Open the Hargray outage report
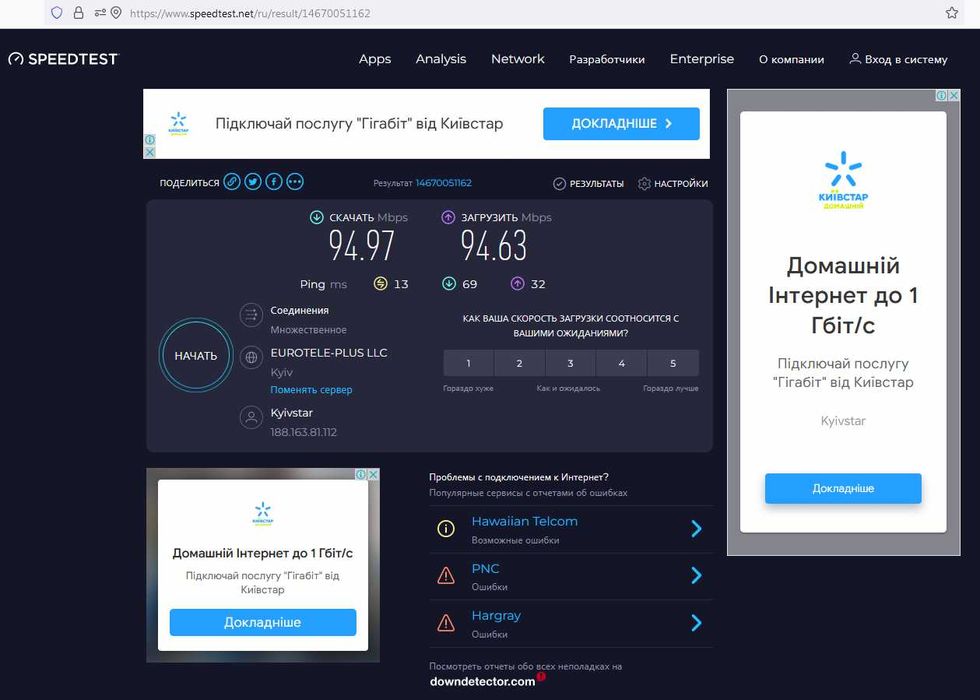 coord(496,616)
